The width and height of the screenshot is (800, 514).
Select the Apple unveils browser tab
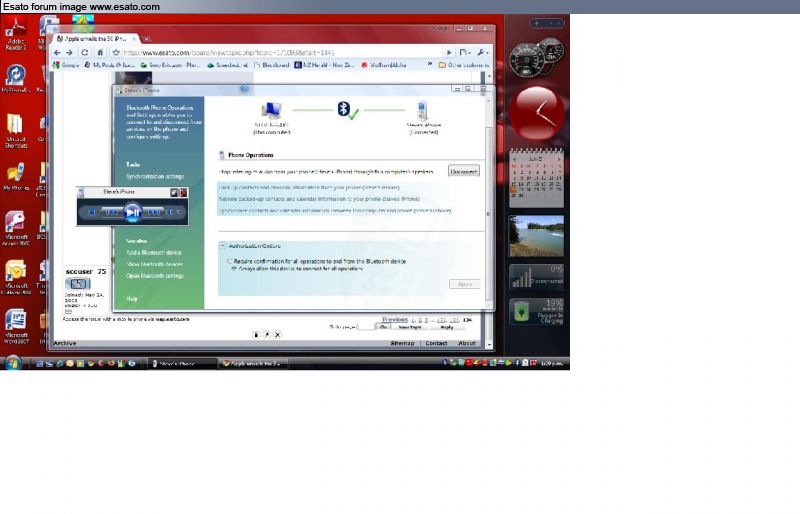(95, 39)
